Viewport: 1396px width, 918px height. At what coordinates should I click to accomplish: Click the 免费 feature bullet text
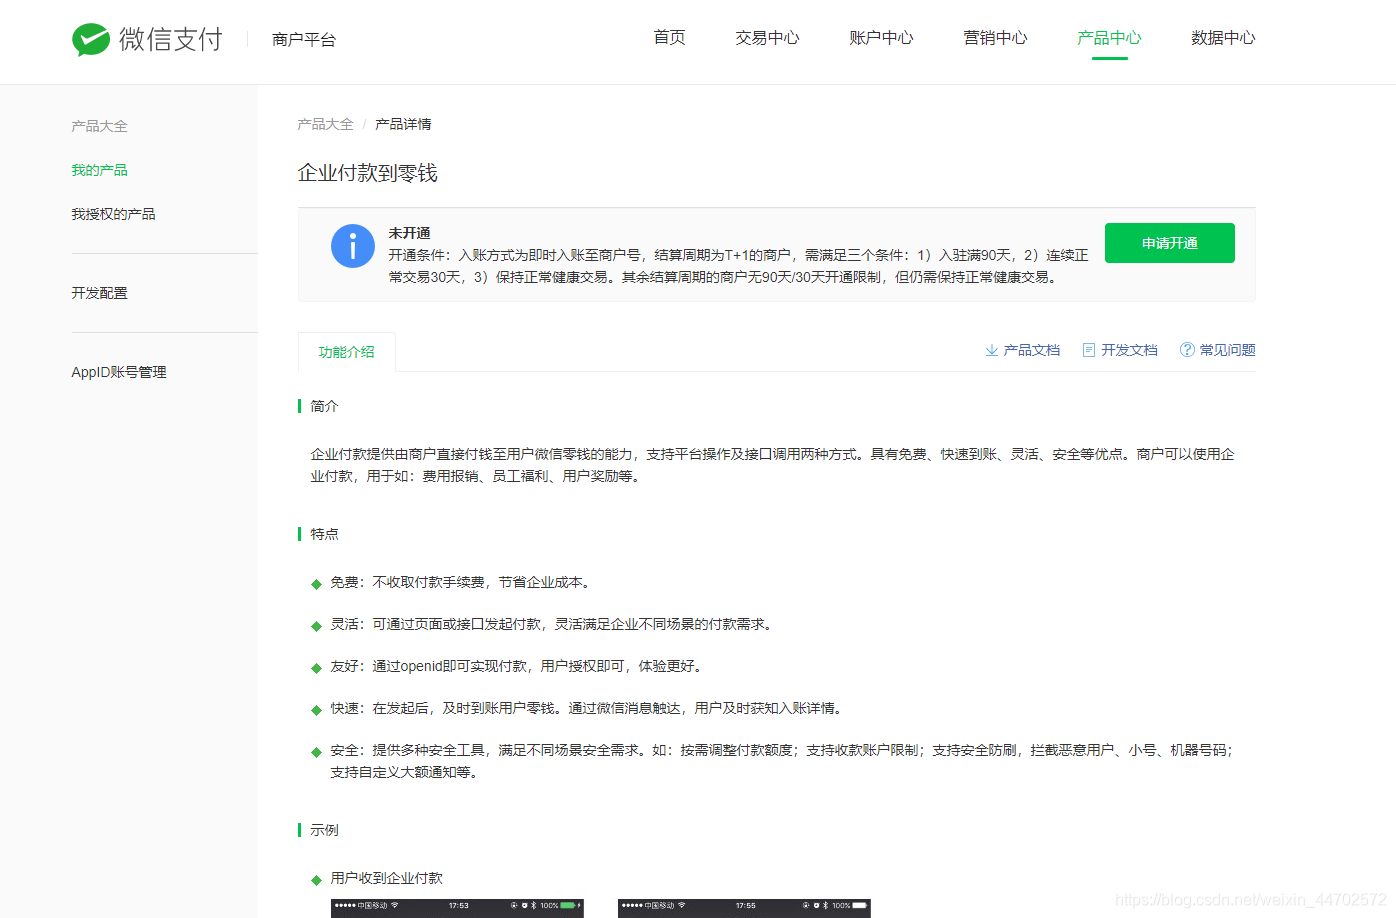click(x=463, y=582)
